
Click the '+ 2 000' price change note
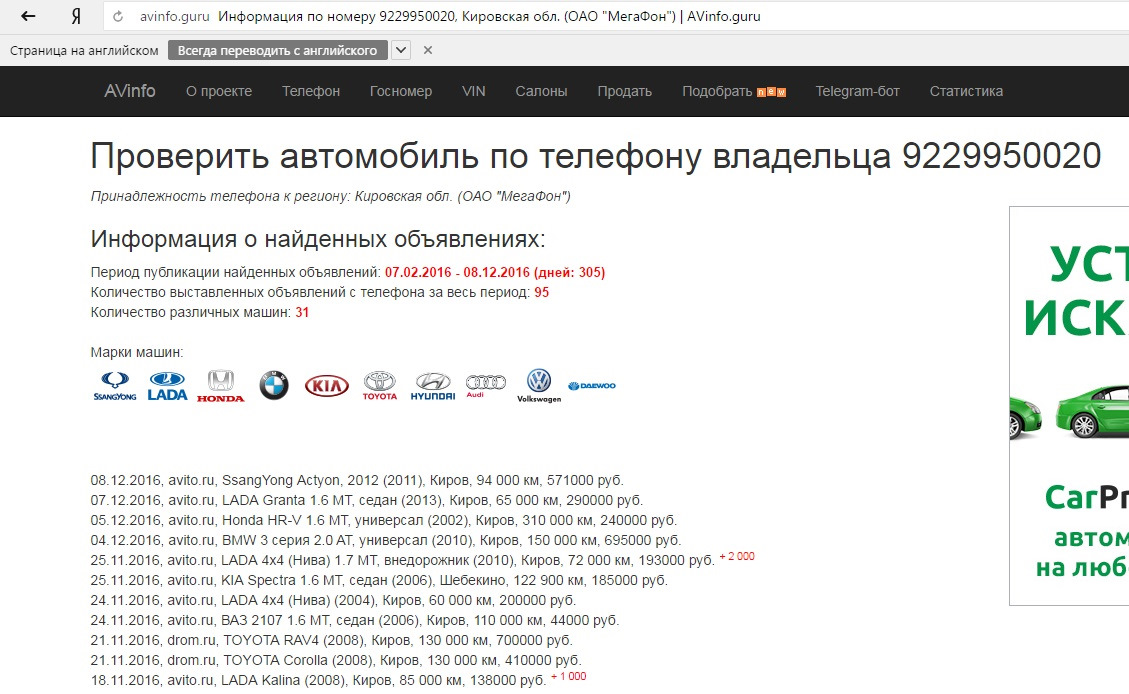(737, 556)
